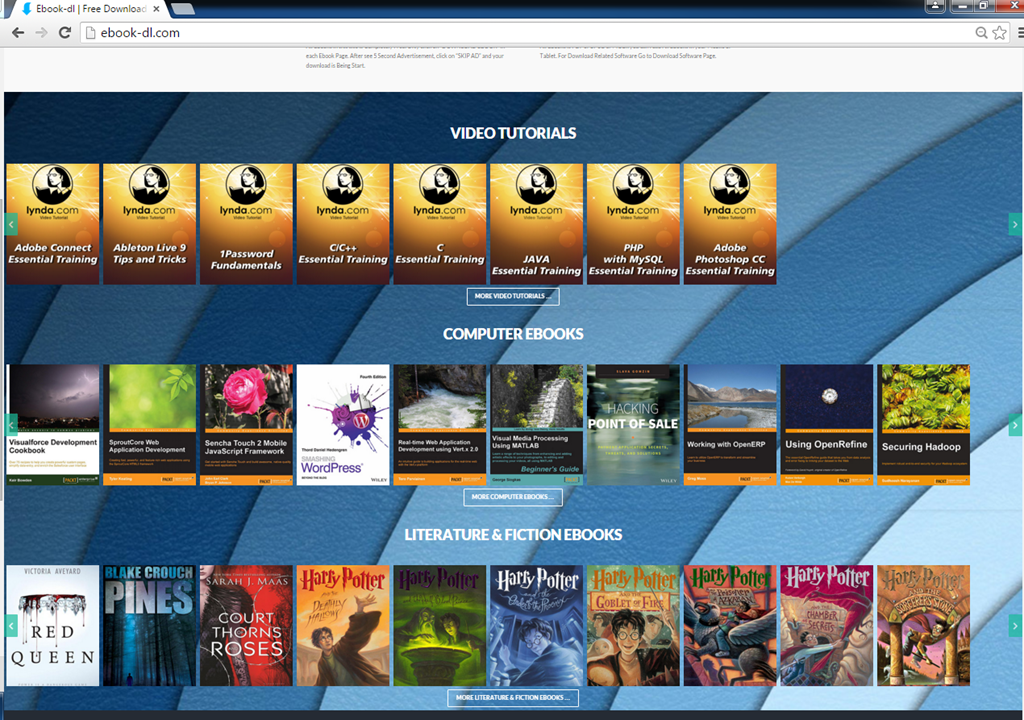Open Harry Potter Sorcerer's Stone cover

click(923, 625)
